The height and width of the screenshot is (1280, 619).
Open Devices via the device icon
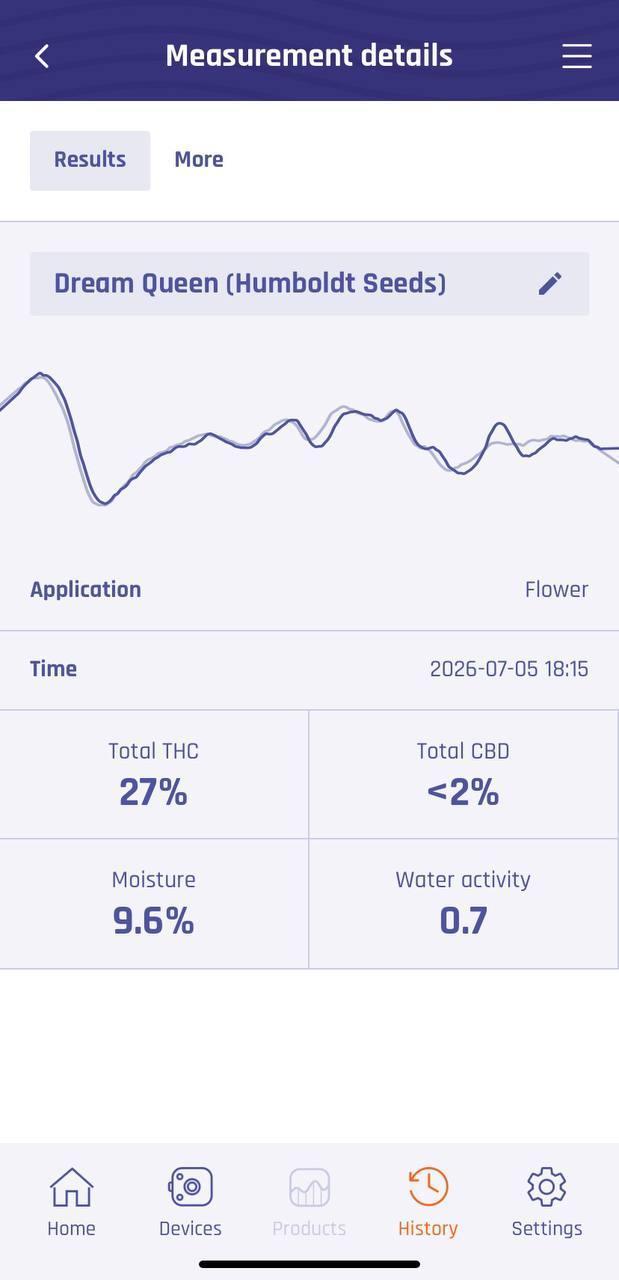tap(190, 1187)
